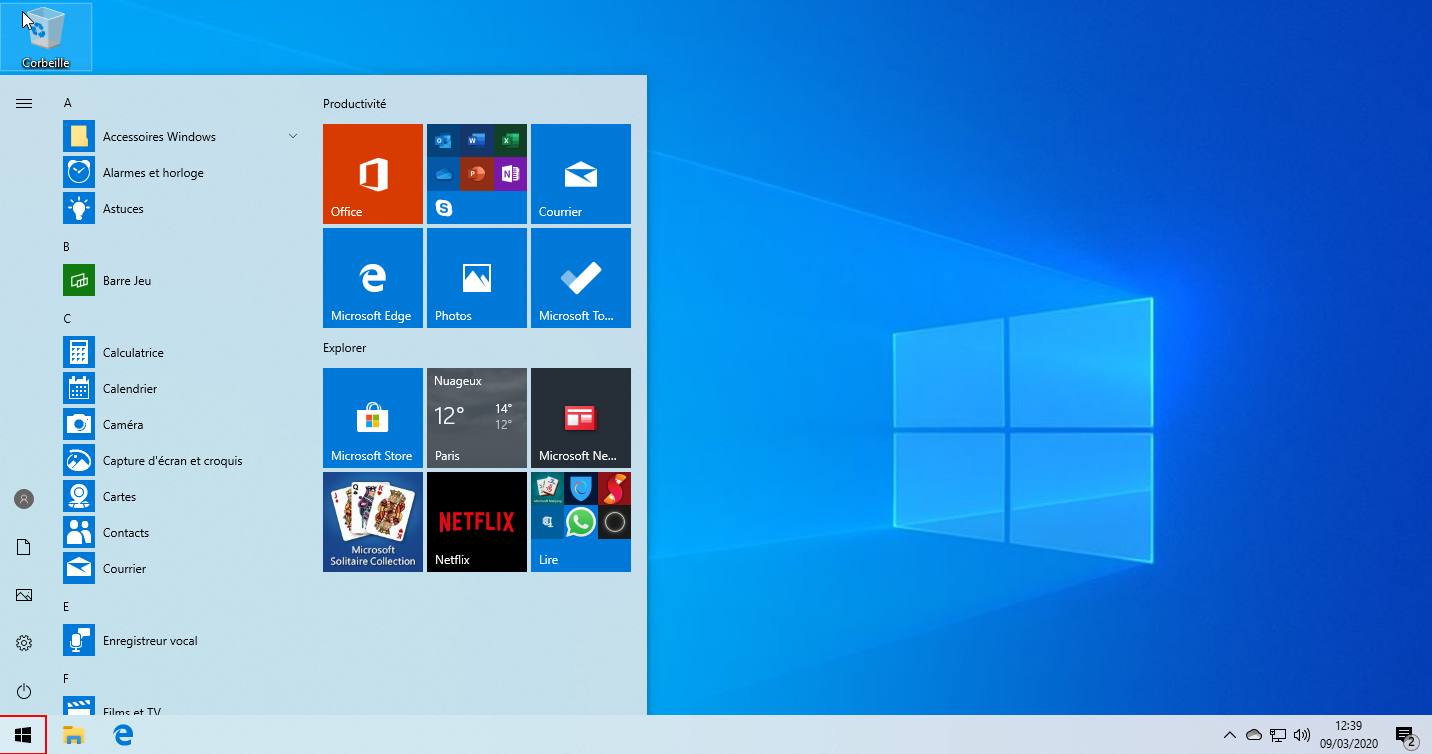Open the Paris weather tile
The height and width of the screenshot is (754, 1432).
pyautogui.click(x=477, y=418)
